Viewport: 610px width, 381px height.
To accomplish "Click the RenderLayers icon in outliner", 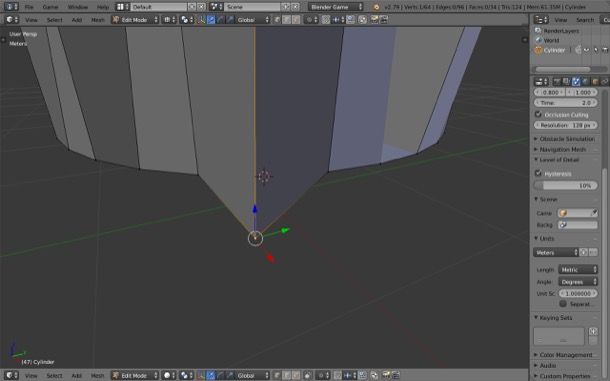I will coord(538,31).
